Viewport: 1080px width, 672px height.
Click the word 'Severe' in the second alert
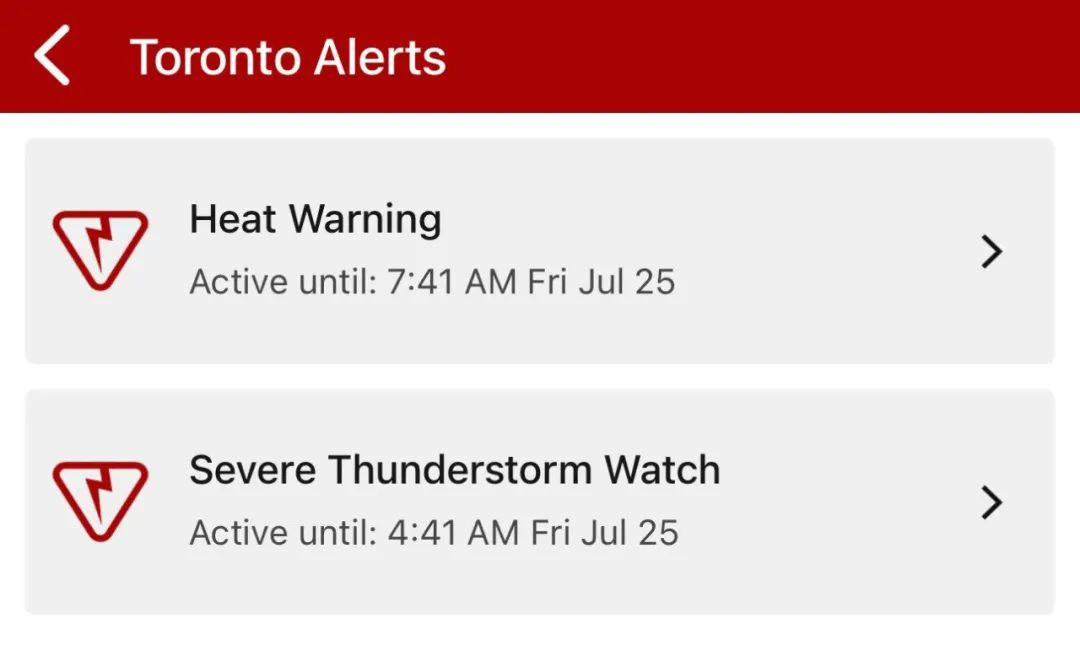click(252, 470)
